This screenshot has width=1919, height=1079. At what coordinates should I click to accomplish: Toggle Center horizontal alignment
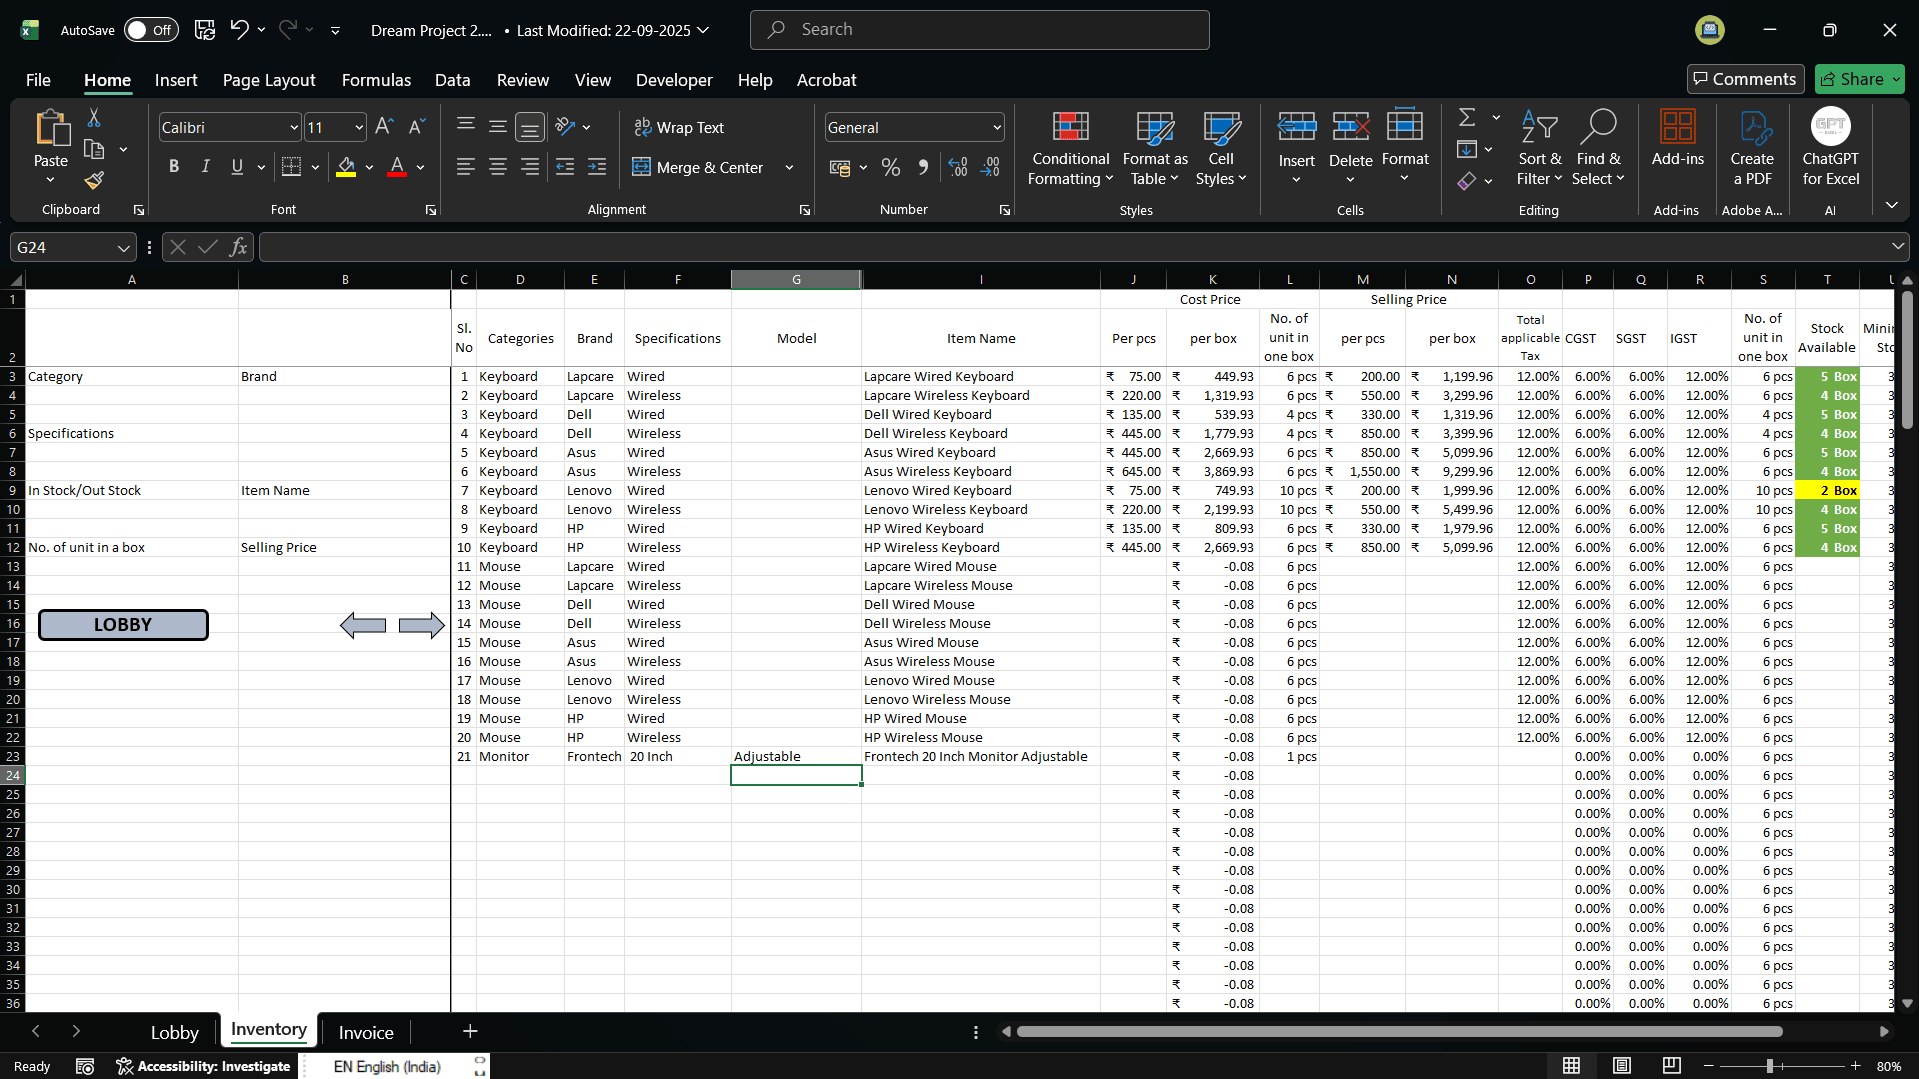pyautogui.click(x=497, y=167)
